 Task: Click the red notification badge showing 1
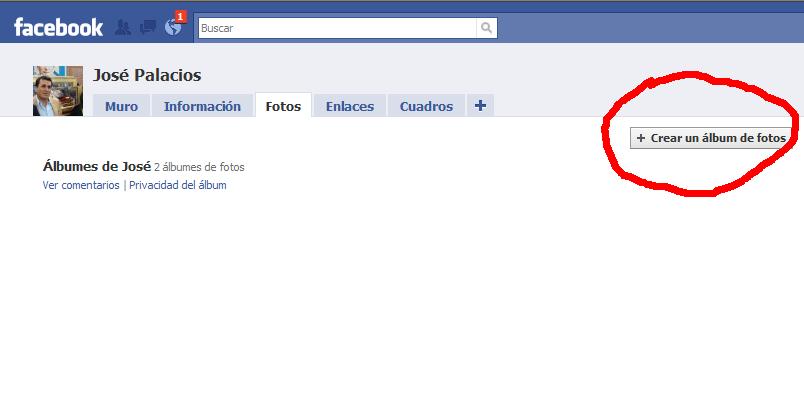[x=180, y=16]
